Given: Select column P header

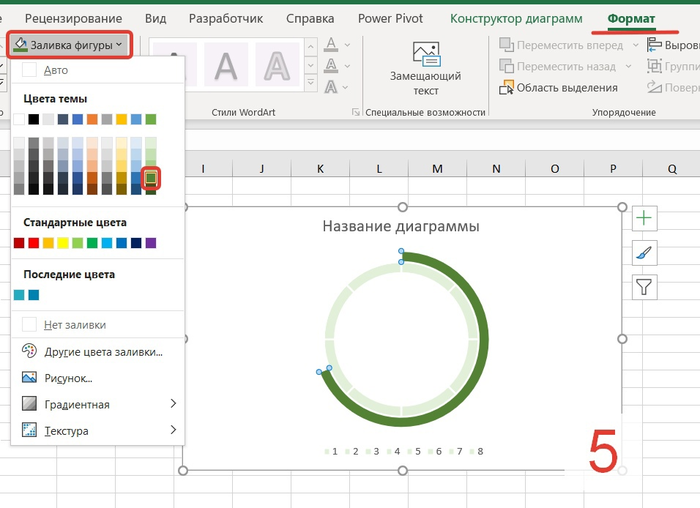Looking at the screenshot, I should point(613,169).
